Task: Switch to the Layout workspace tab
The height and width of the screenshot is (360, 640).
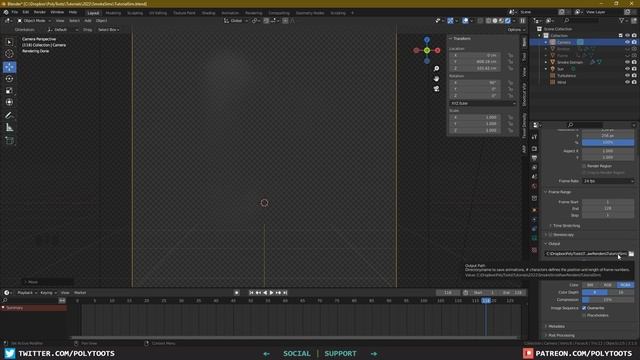Action: [x=93, y=13]
